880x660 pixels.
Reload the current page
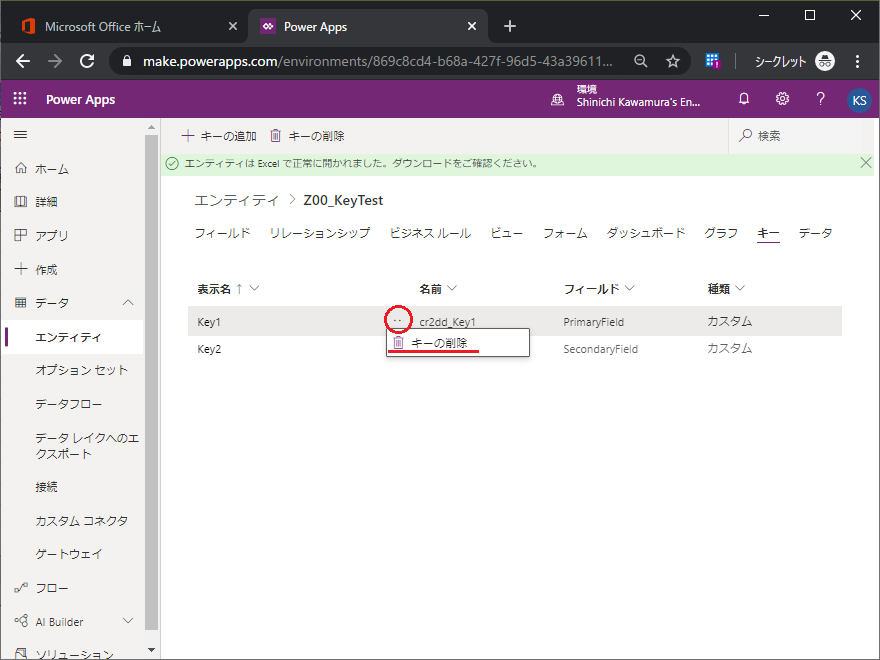click(87, 61)
